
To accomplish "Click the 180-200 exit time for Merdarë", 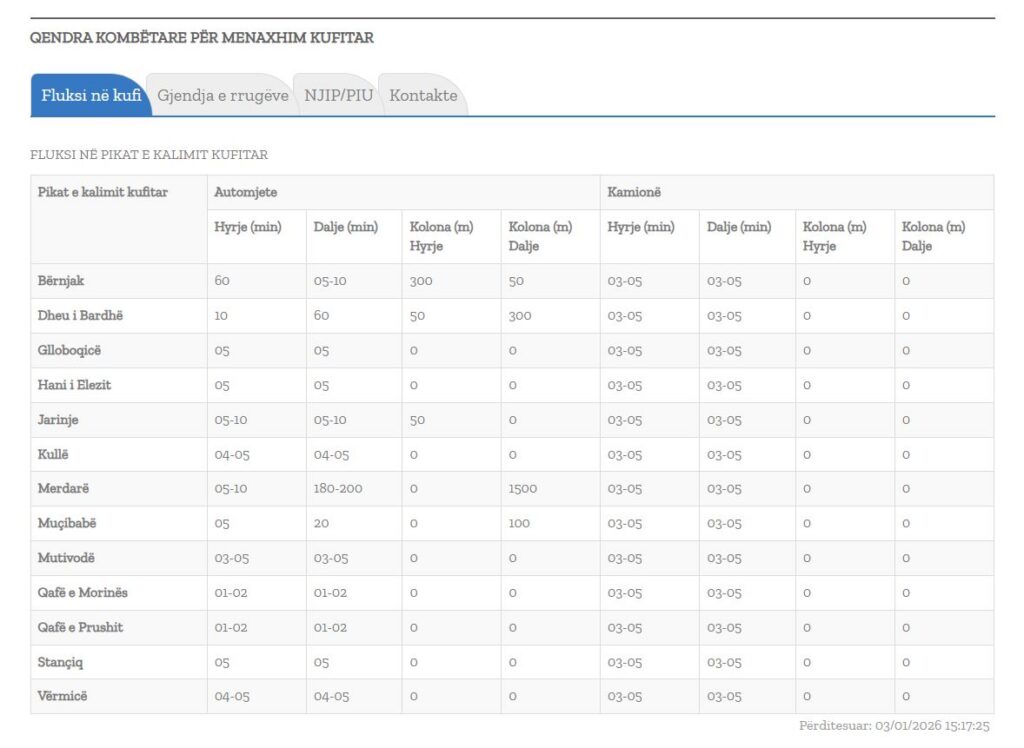I will click(x=339, y=489).
